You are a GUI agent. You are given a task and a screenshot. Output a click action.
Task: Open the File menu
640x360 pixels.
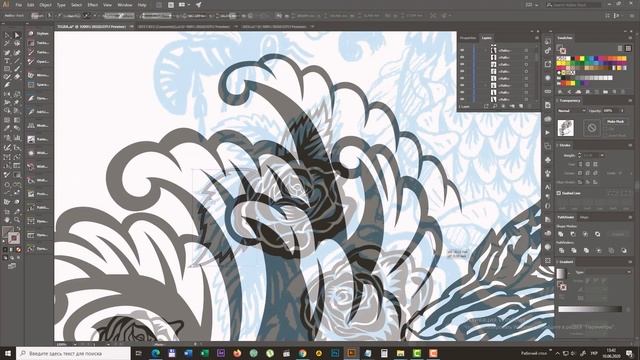coord(19,5)
